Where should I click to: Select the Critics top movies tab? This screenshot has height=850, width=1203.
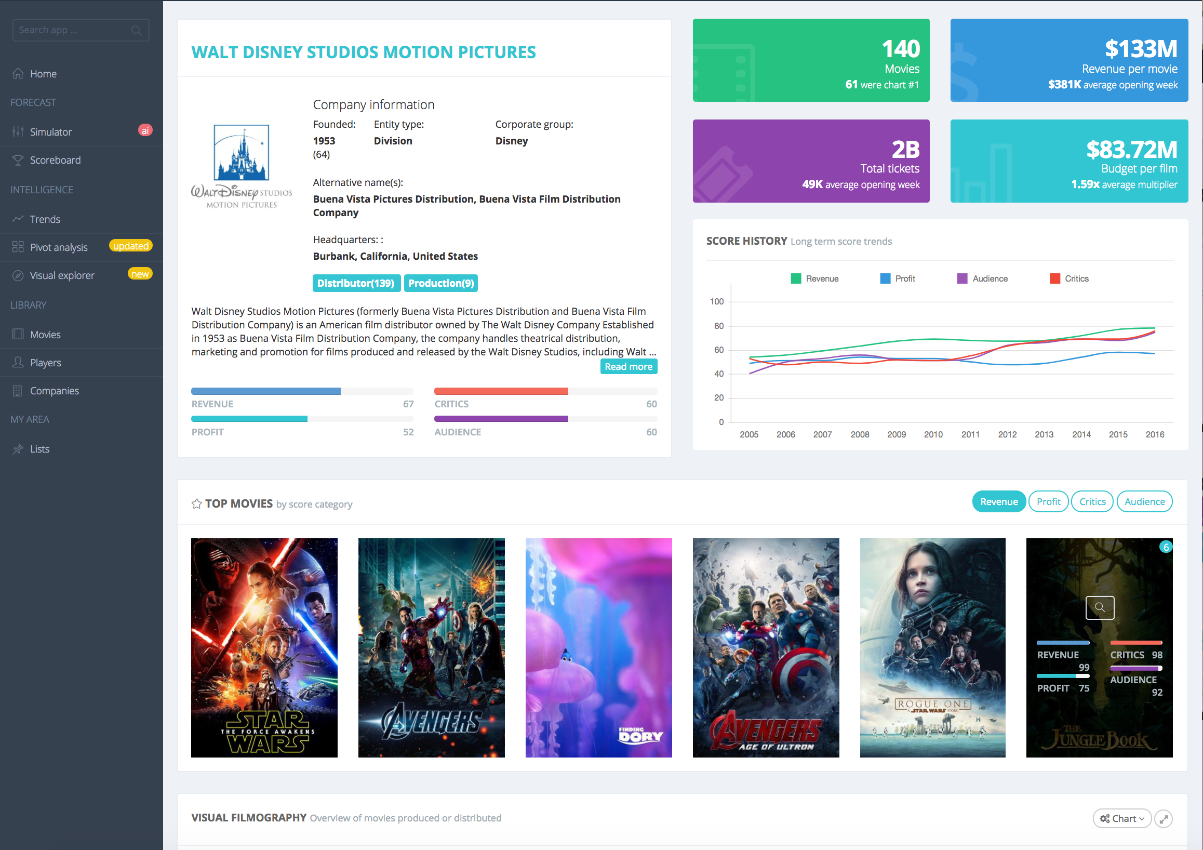pos(1093,502)
